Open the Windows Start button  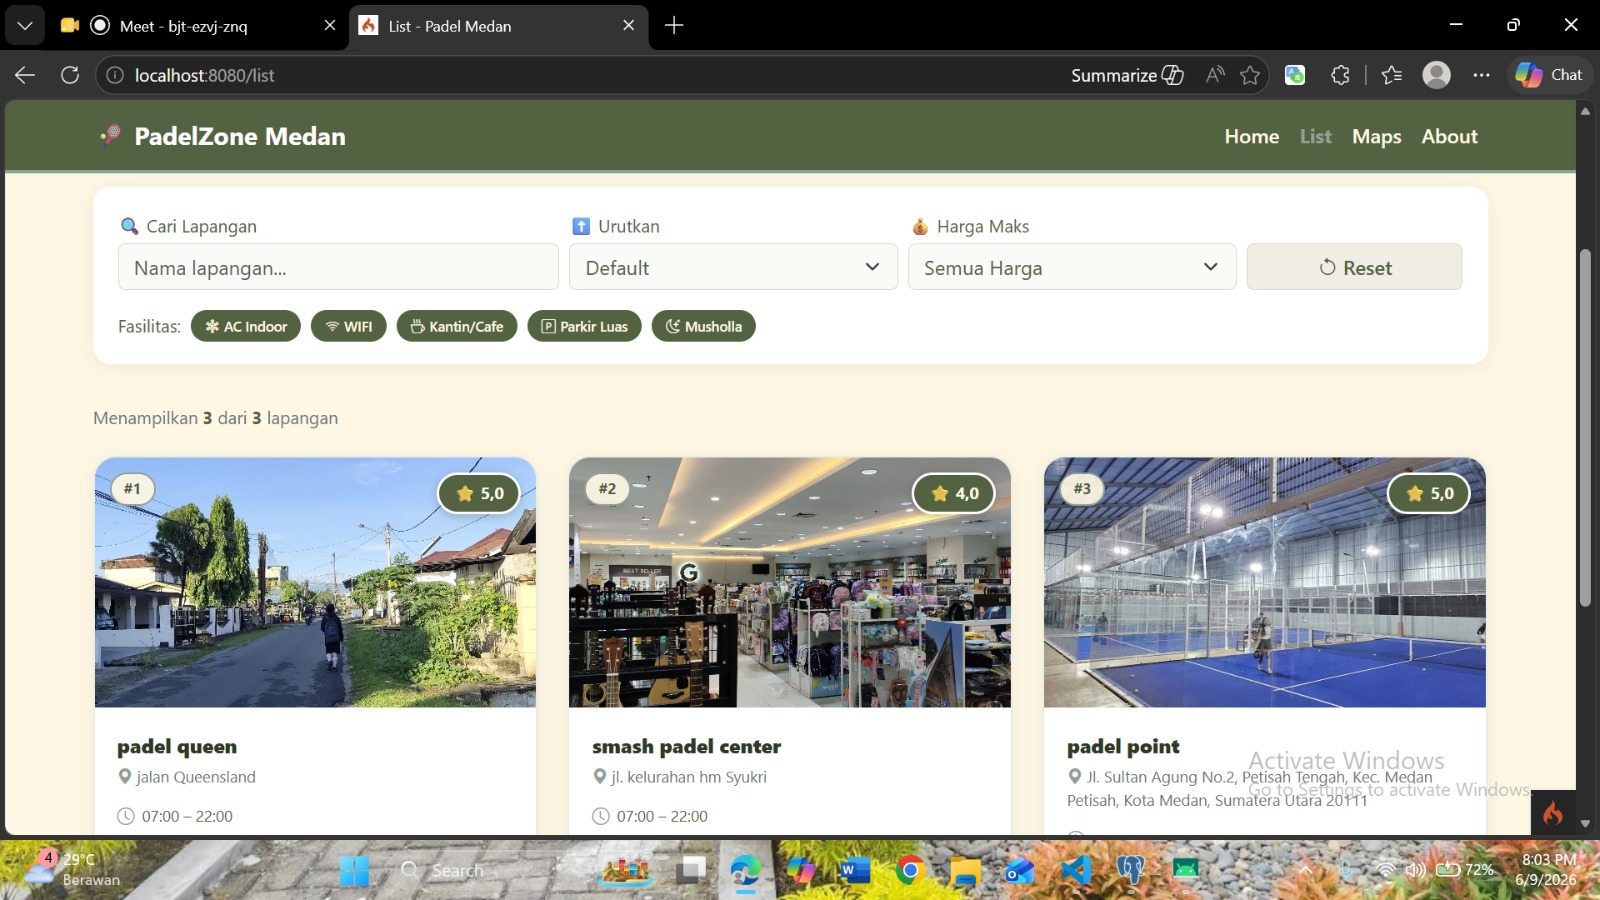(354, 871)
